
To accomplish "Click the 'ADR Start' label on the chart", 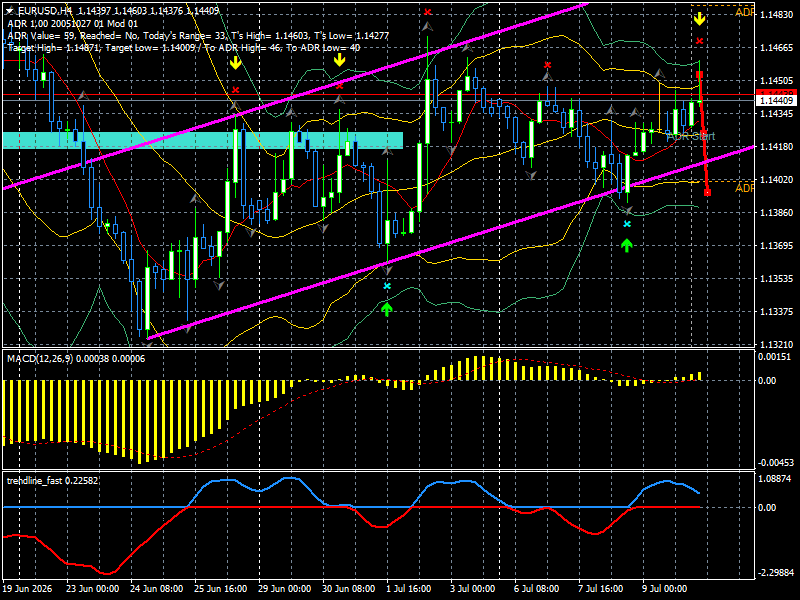I will coord(691,136).
